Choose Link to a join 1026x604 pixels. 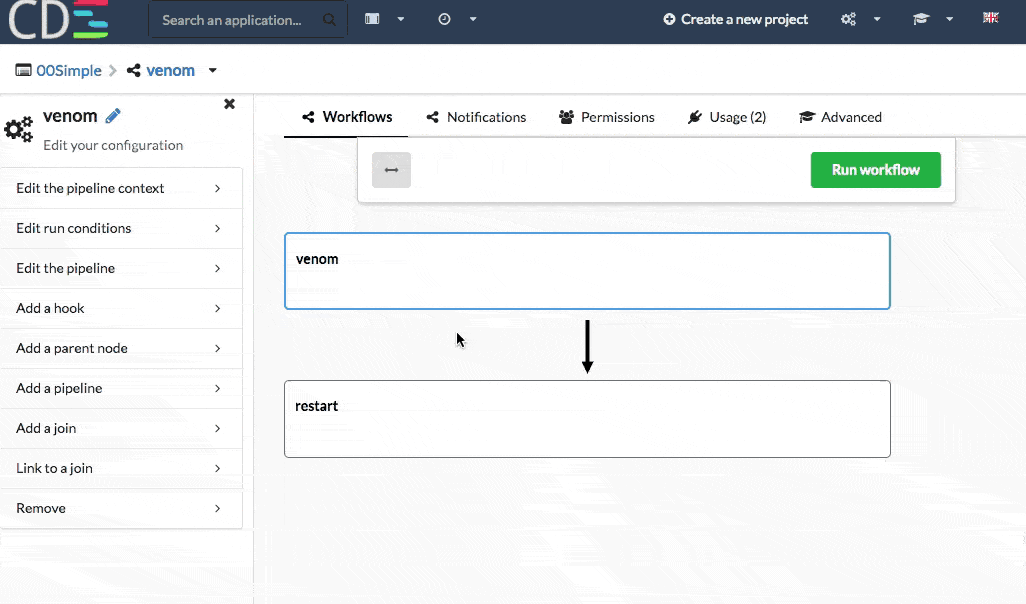tap(121, 468)
